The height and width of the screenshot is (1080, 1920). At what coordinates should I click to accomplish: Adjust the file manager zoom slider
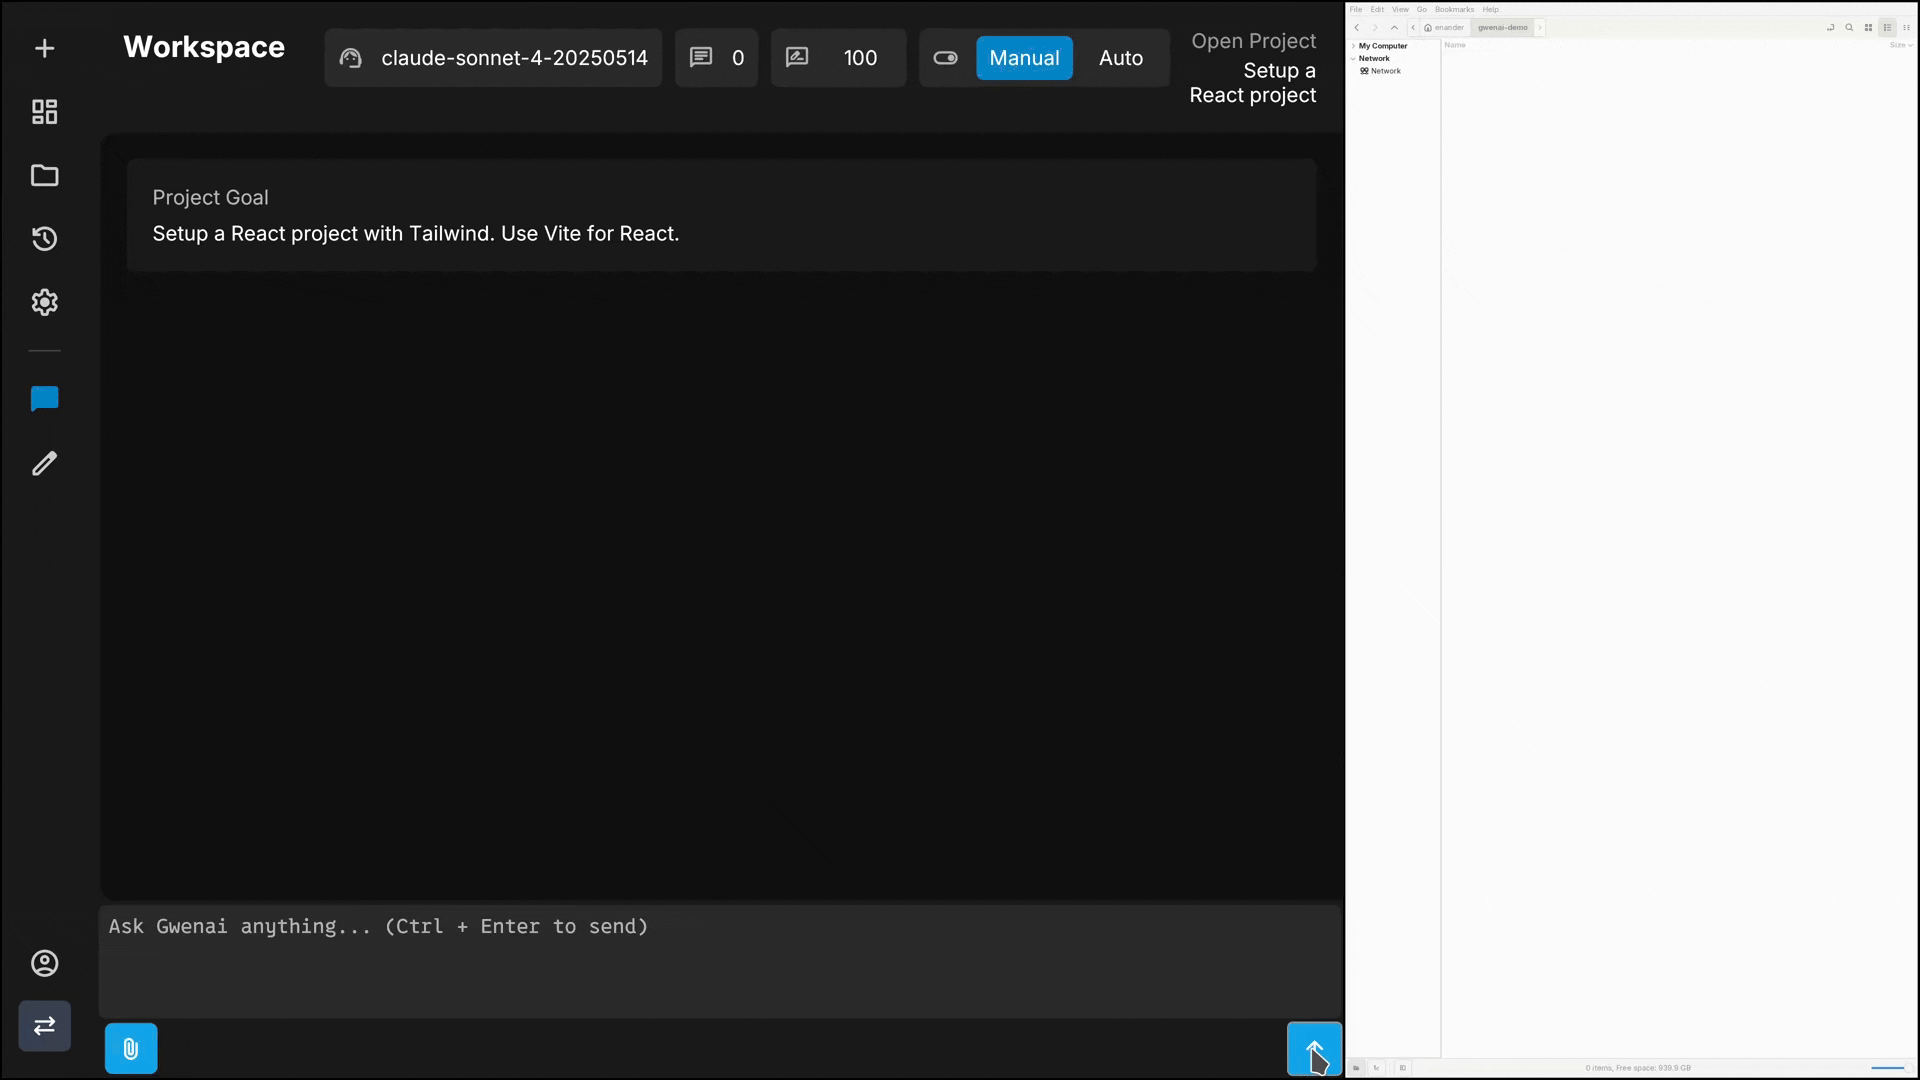[x=1888, y=1068]
